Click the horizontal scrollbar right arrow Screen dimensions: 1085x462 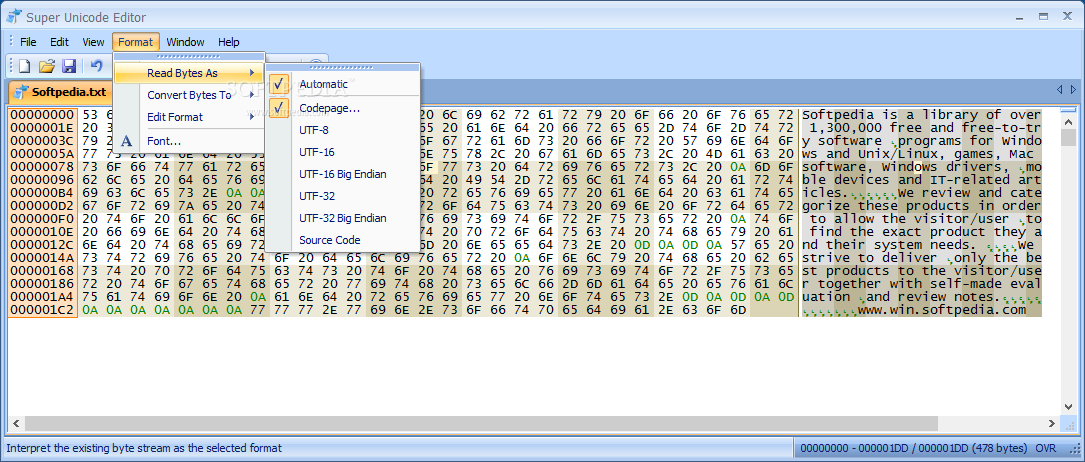coord(1053,423)
